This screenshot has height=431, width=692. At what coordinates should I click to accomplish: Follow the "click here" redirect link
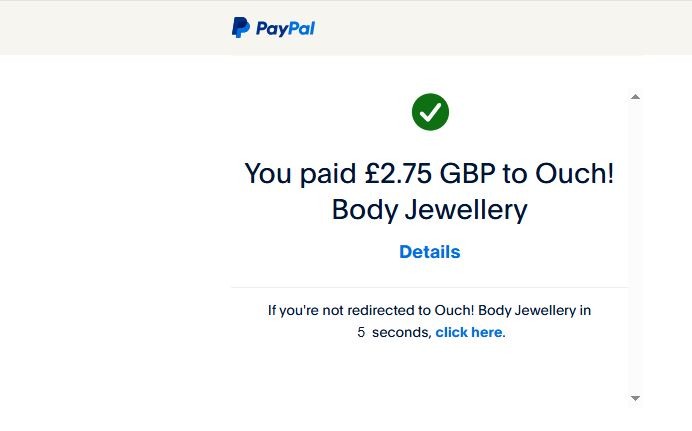click(468, 332)
